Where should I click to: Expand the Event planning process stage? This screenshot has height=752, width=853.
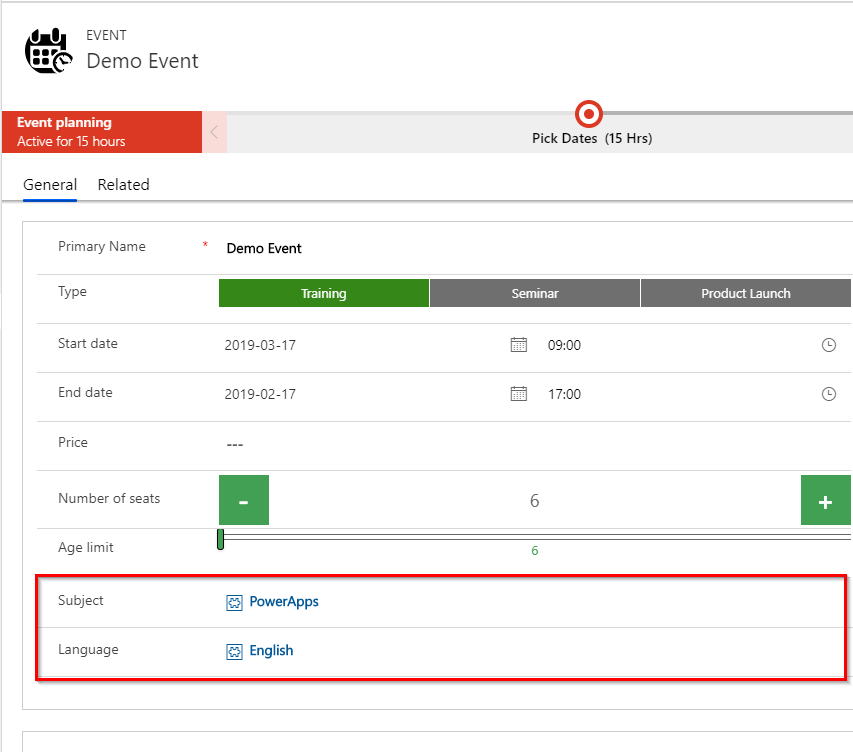click(x=101, y=132)
